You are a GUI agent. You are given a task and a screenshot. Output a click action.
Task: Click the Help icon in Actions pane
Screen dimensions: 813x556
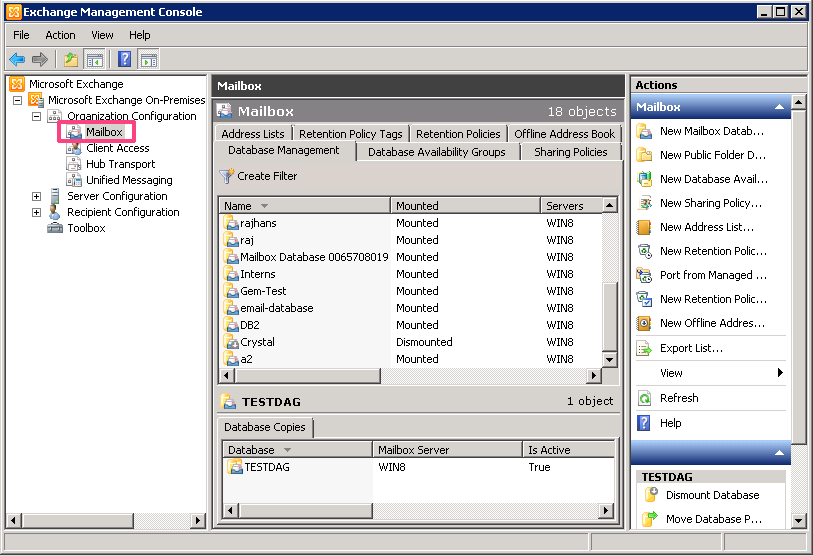644,423
